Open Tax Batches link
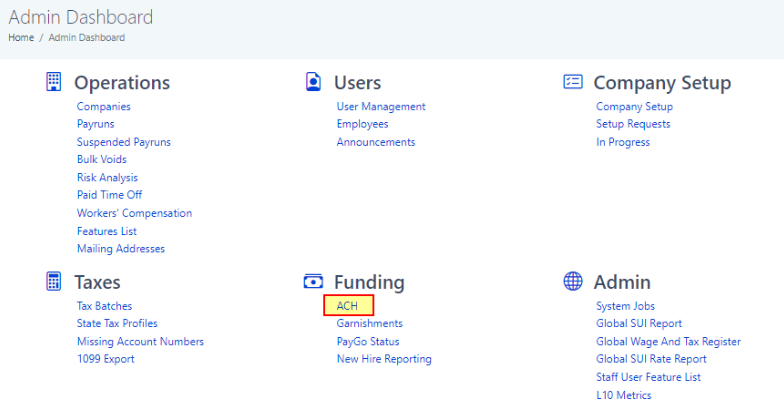The height and width of the screenshot is (419, 784). (104, 306)
